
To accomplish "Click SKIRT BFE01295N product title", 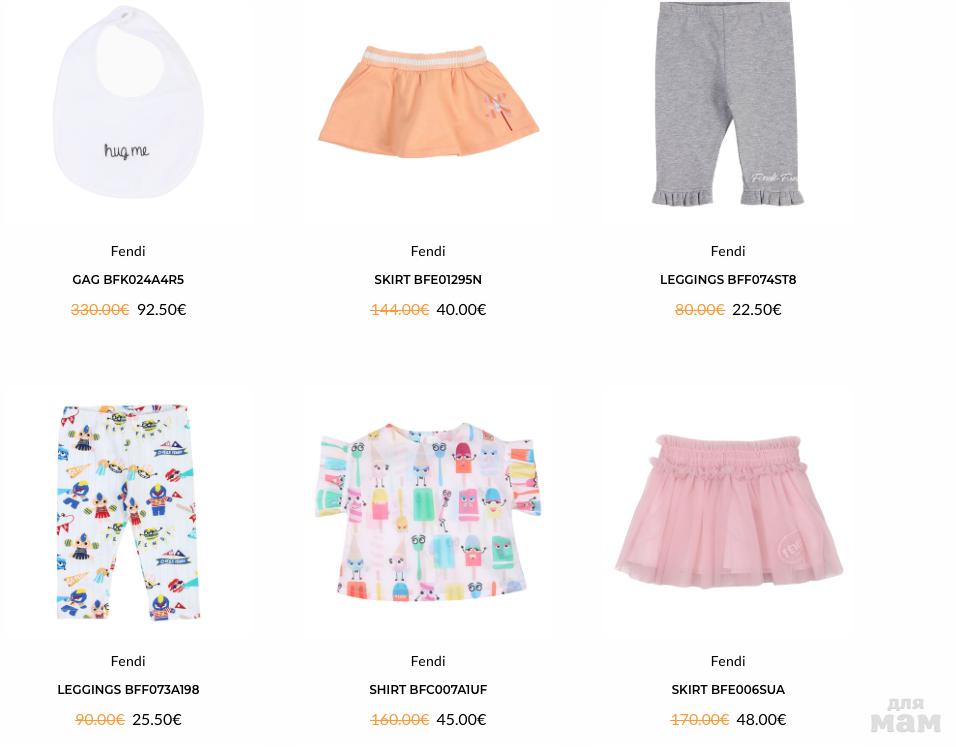I will coord(428,280).
